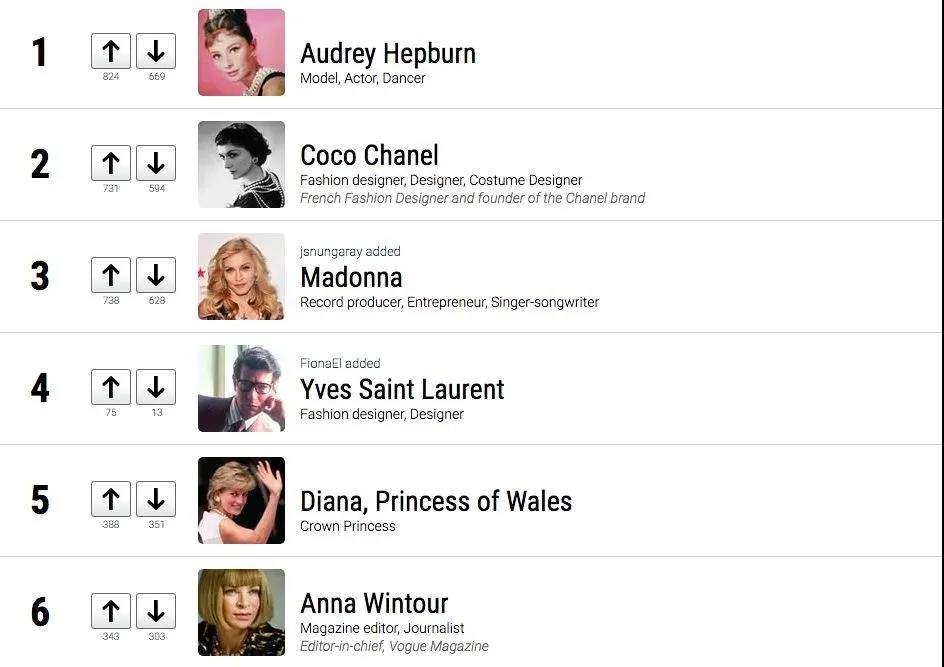Upvote Audrey Hepburn with the up arrow
The width and height of the screenshot is (944, 667).
(111, 51)
